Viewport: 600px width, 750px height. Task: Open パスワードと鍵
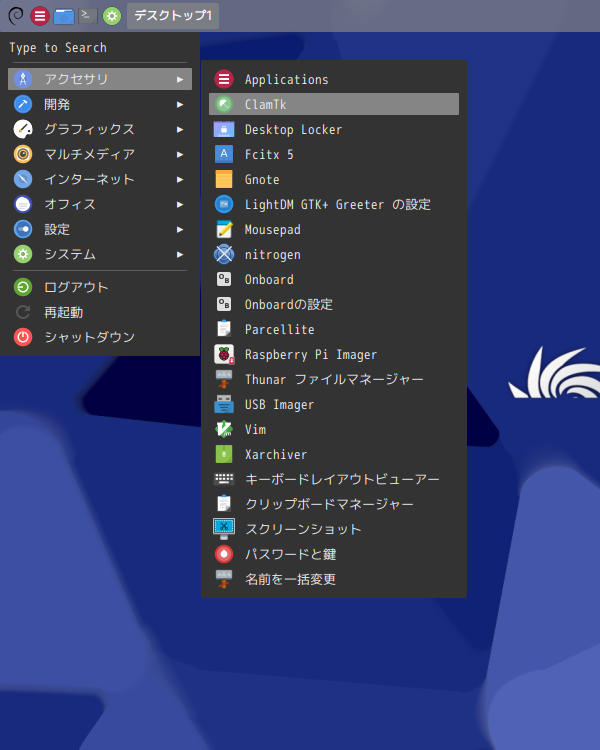[334, 554]
